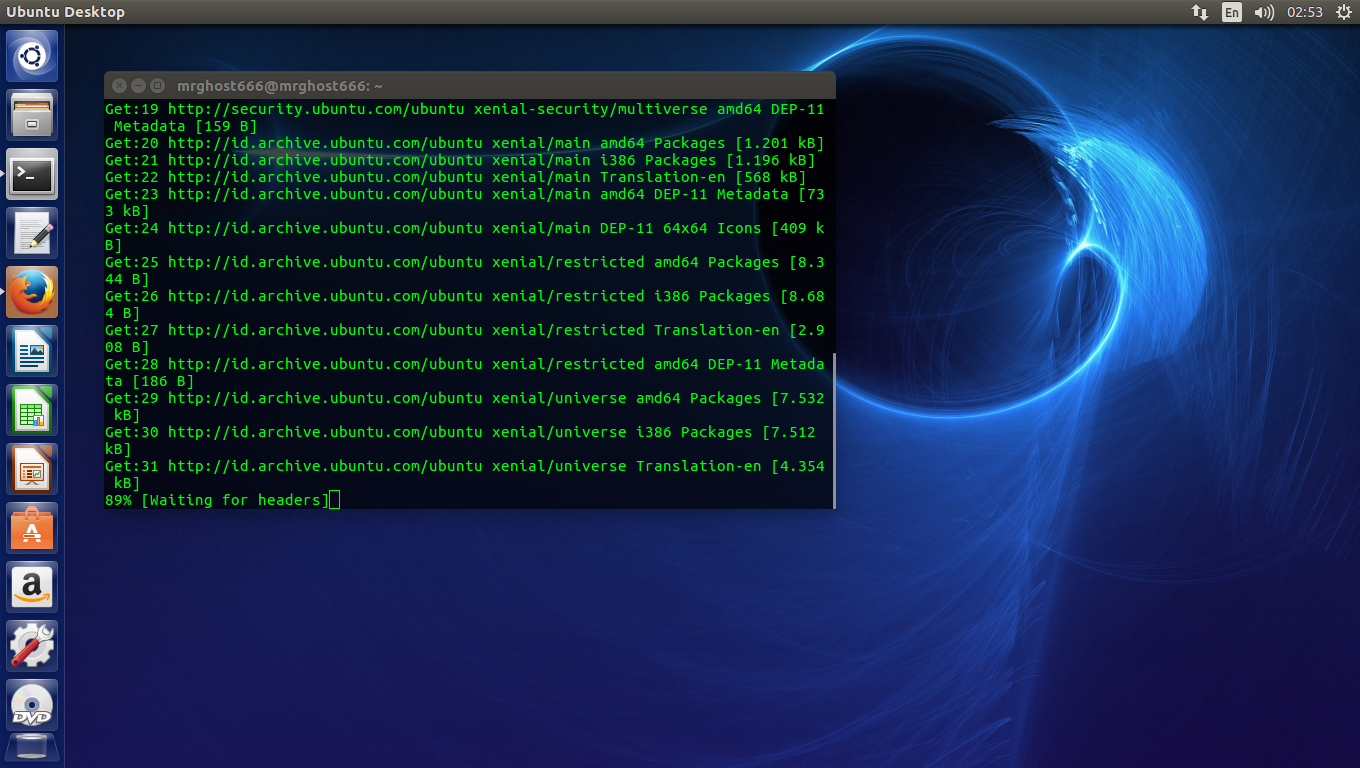Open the sound volume indicator
This screenshot has width=1360, height=768.
(1264, 12)
